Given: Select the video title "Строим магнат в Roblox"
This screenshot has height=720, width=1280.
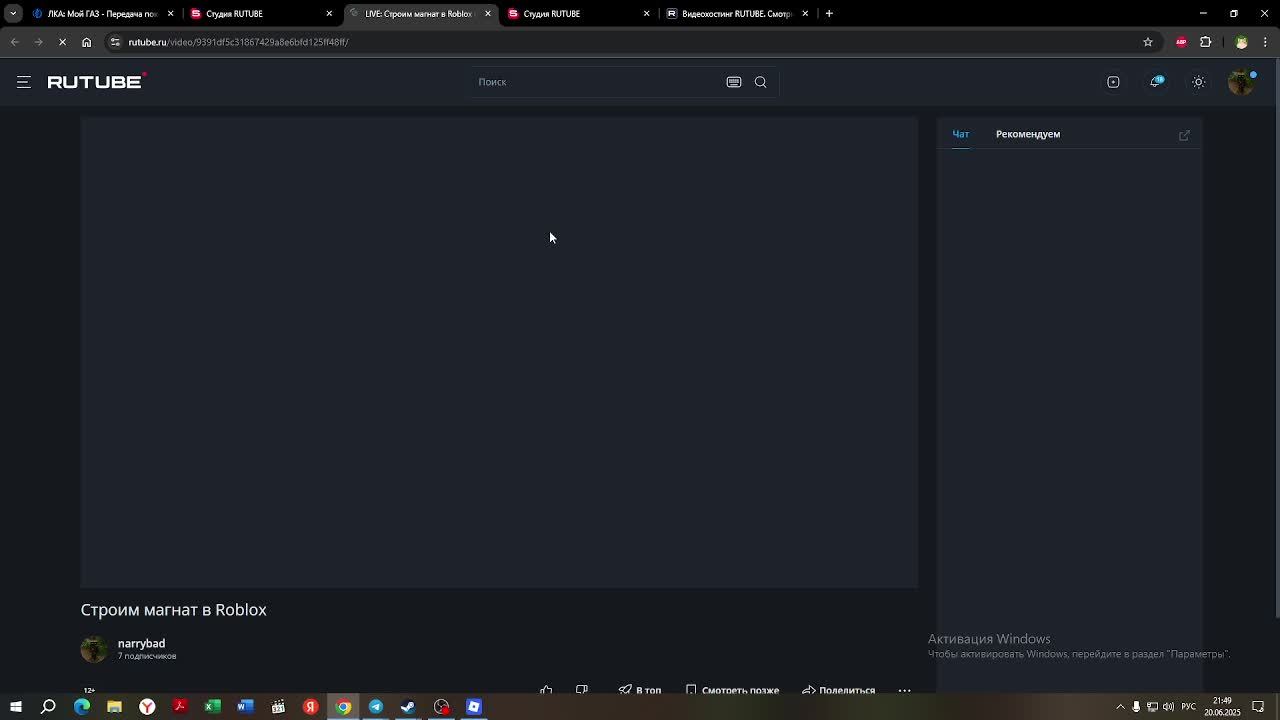Looking at the screenshot, I should coord(173,610).
